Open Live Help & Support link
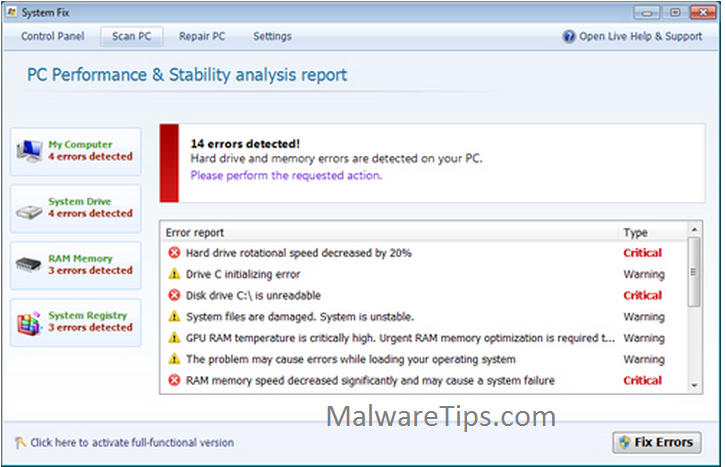The width and height of the screenshot is (726, 467). [640, 37]
